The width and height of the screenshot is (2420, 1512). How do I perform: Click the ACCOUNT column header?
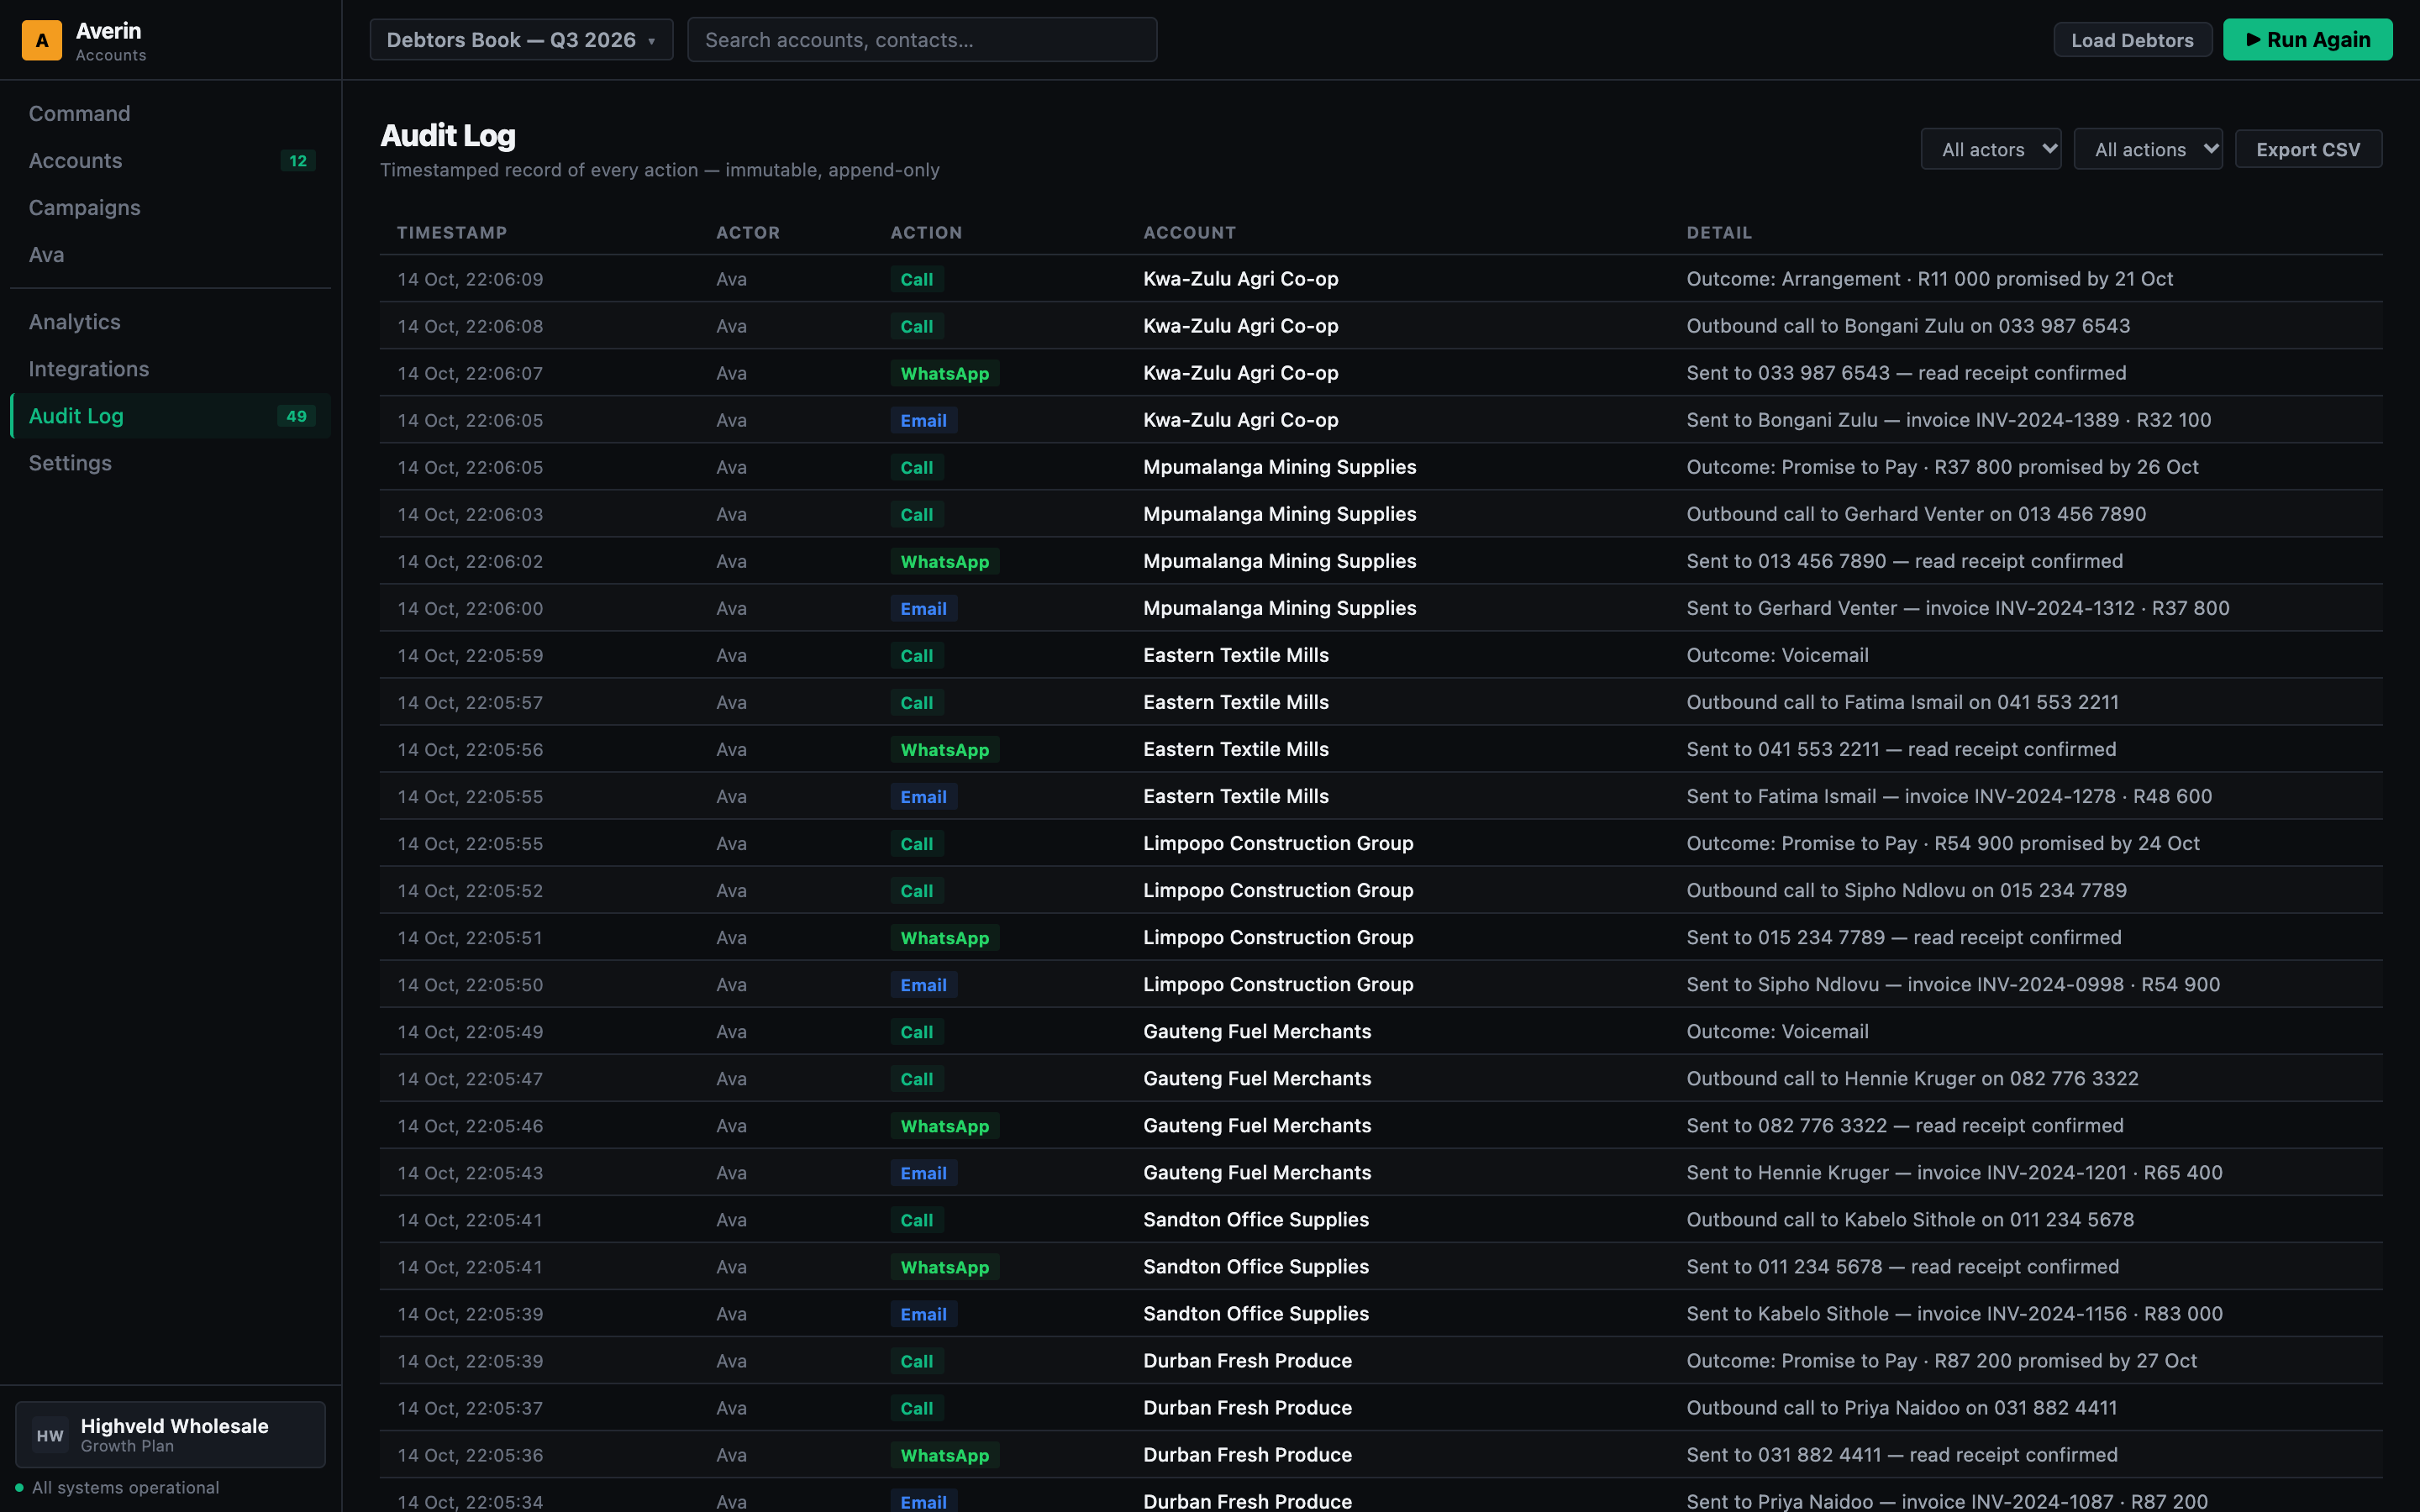click(1189, 233)
